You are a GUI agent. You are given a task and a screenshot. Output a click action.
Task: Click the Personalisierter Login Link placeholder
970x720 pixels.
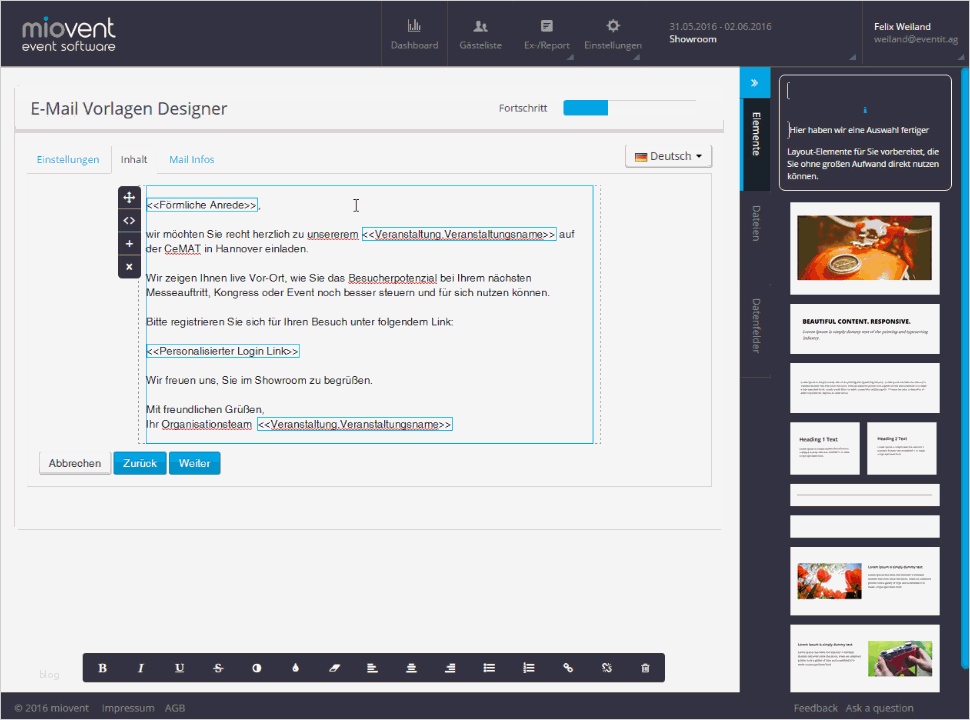pyautogui.click(x=223, y=351)
